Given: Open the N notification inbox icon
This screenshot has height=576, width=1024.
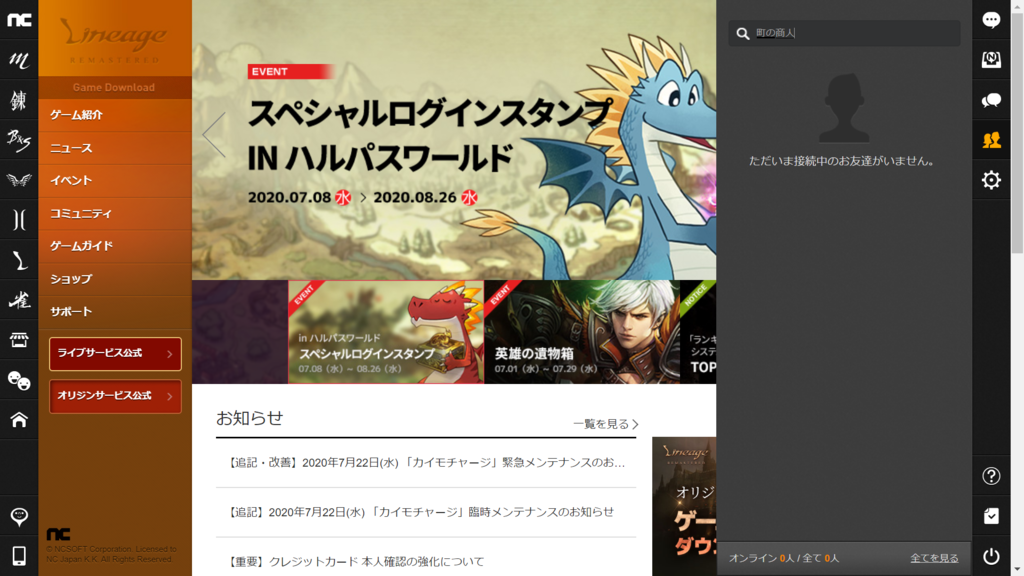Looking at the screenshot, I should coord(991,59).
